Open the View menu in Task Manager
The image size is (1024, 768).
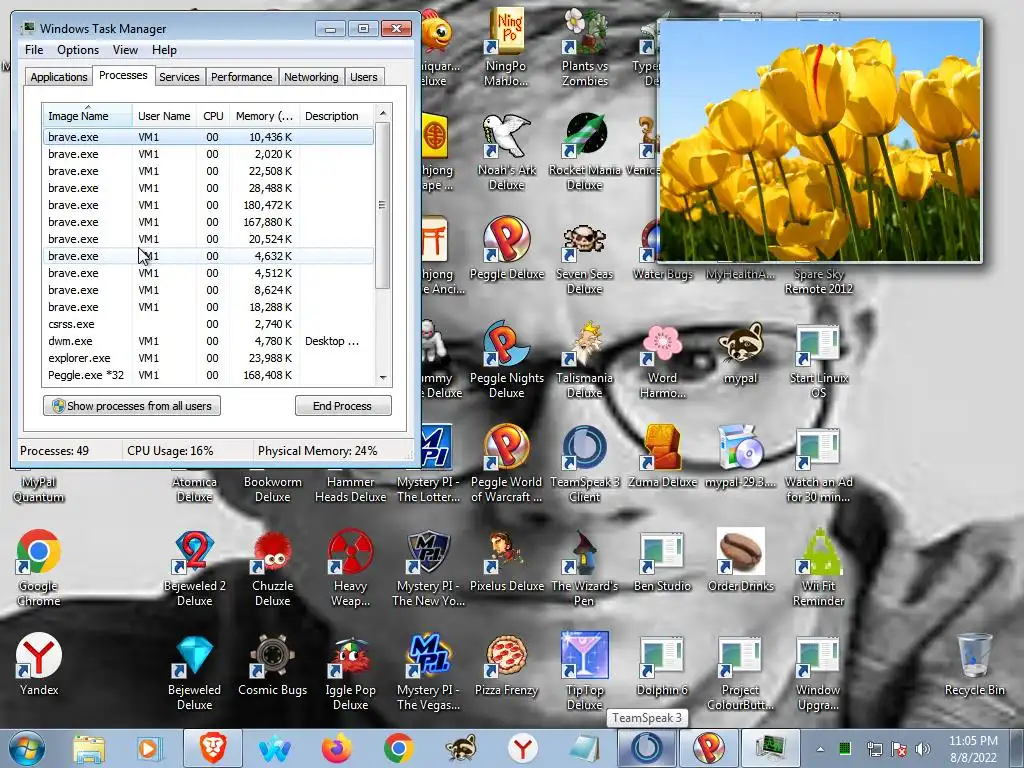tap(125, 50)
